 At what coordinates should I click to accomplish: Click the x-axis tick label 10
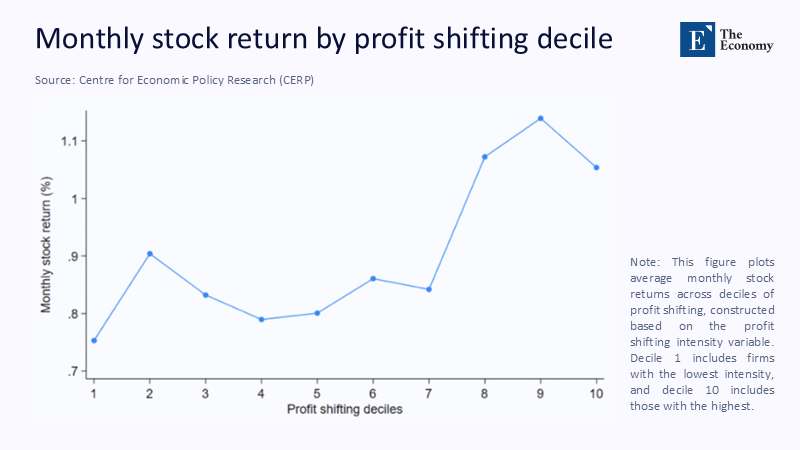(x=597, y=392)
